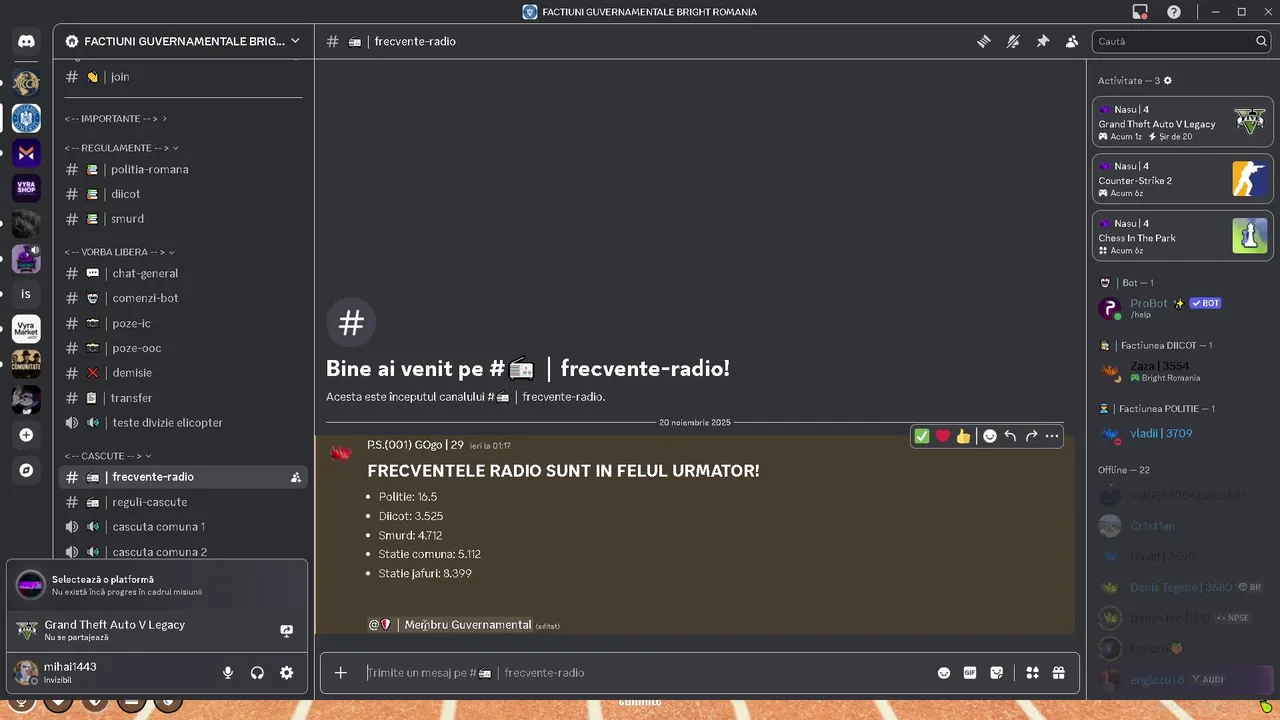Go to chat-general channel
Viewport: 1280px width, 720px height.
pos(183,273)
